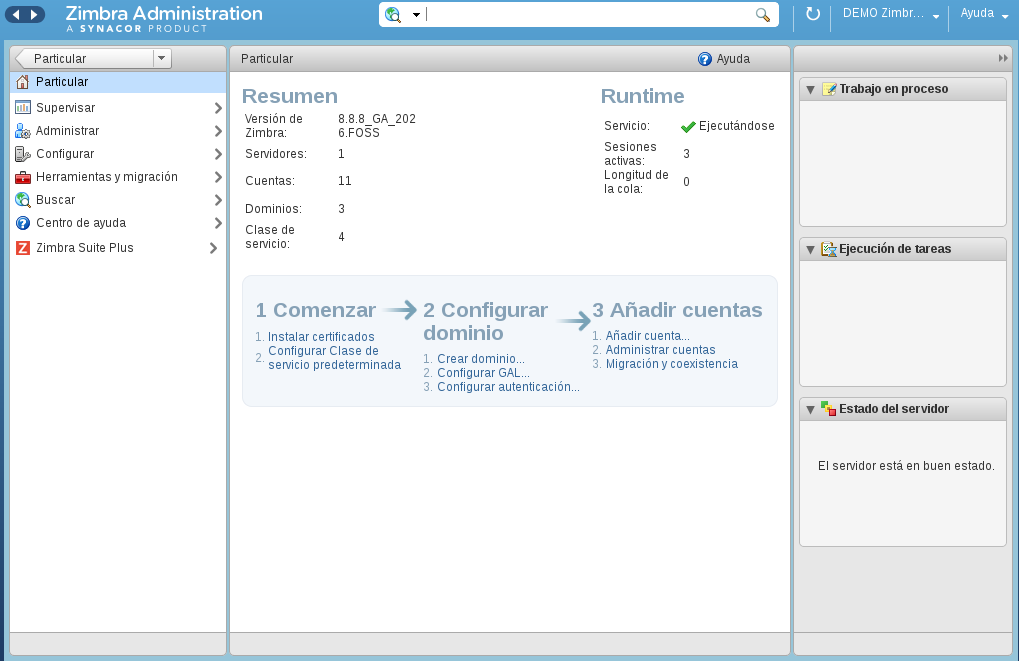This screenshot has height=661, width=1019.
Task: Select Centro de ayuda label
Action: (81, 223)
